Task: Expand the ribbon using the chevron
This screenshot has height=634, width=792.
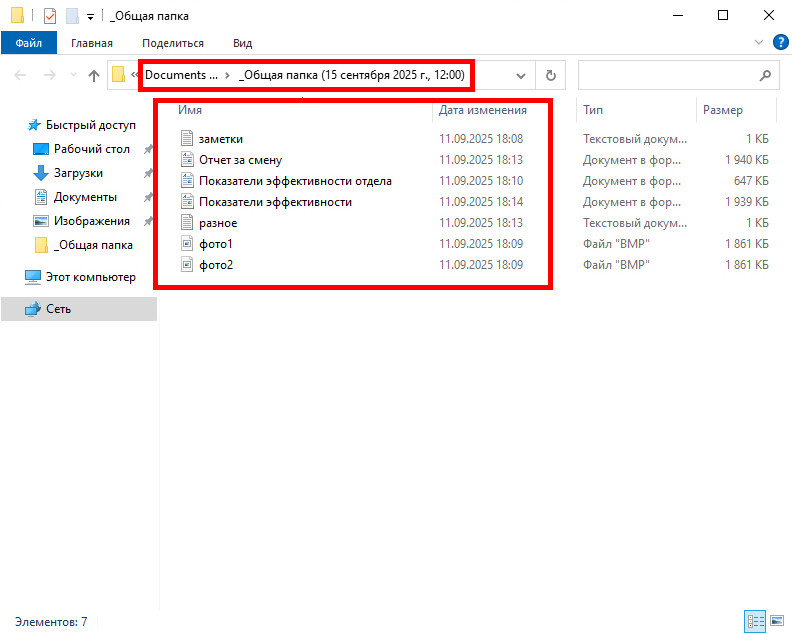Action: click(758, 43)
